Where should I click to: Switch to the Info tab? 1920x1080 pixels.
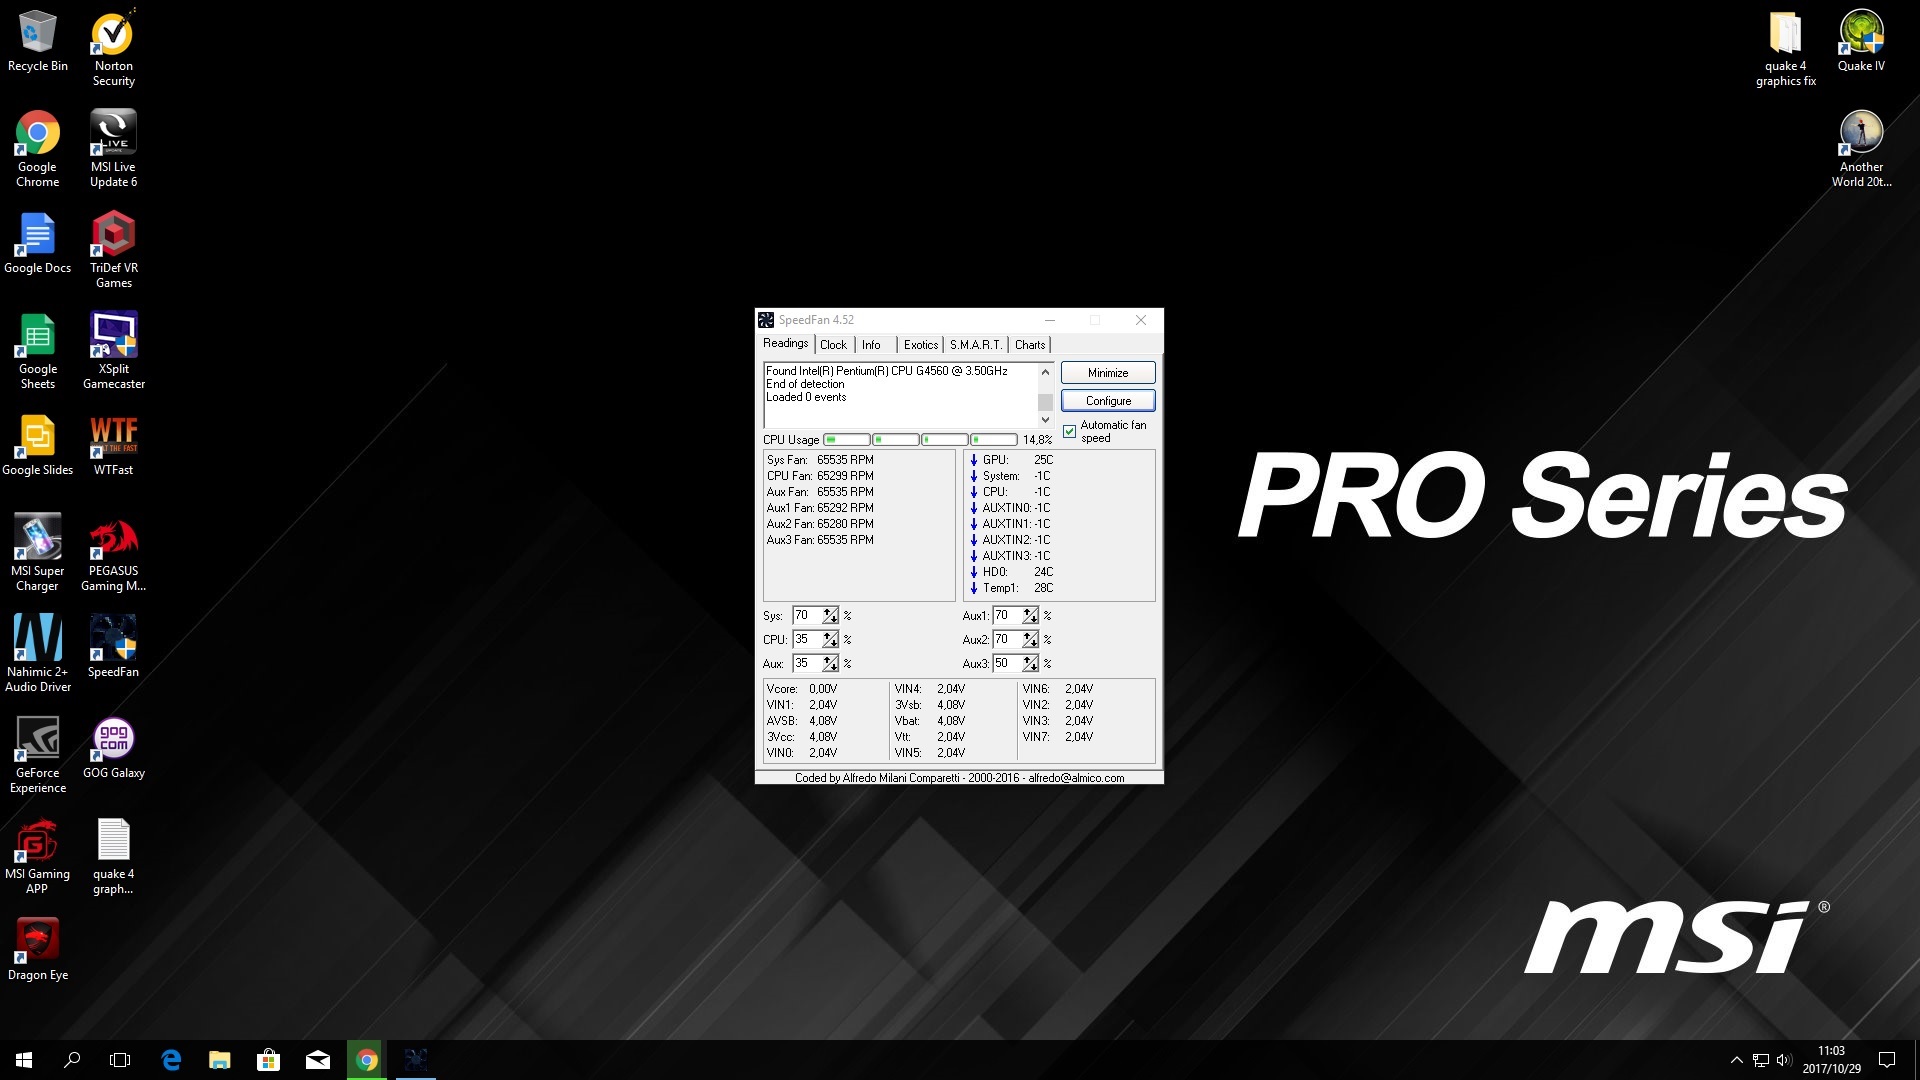tap(871, 345)
